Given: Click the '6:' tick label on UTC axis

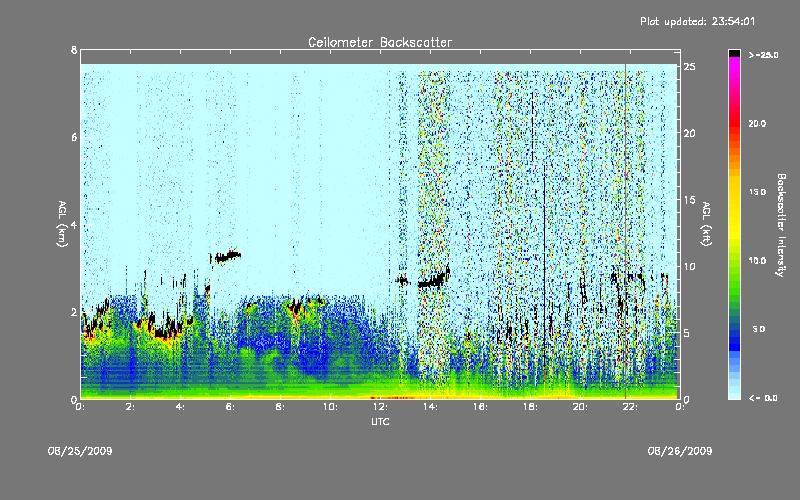Looking at the screenshot, I should [231, 407].
